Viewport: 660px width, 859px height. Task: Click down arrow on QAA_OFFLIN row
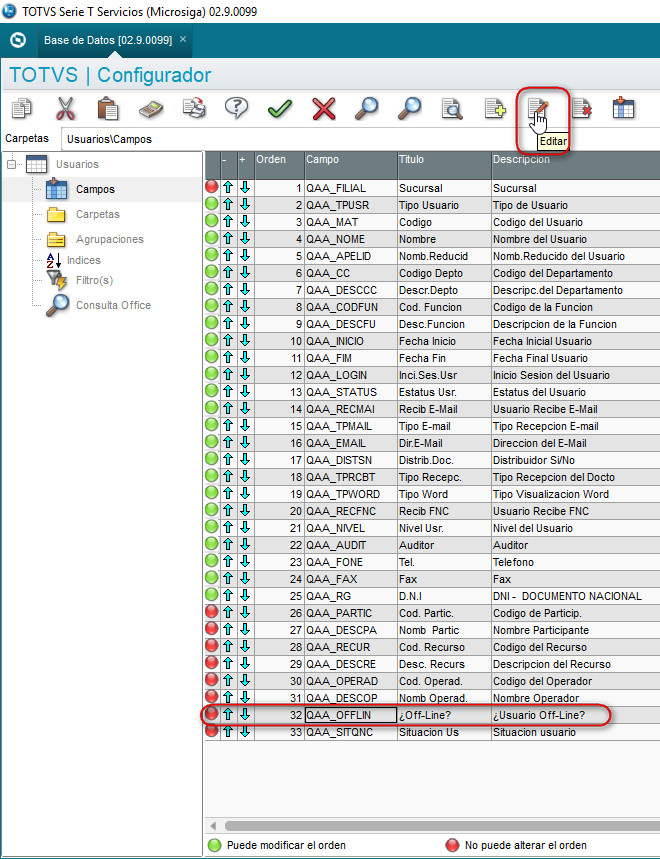tap(245, 714)
